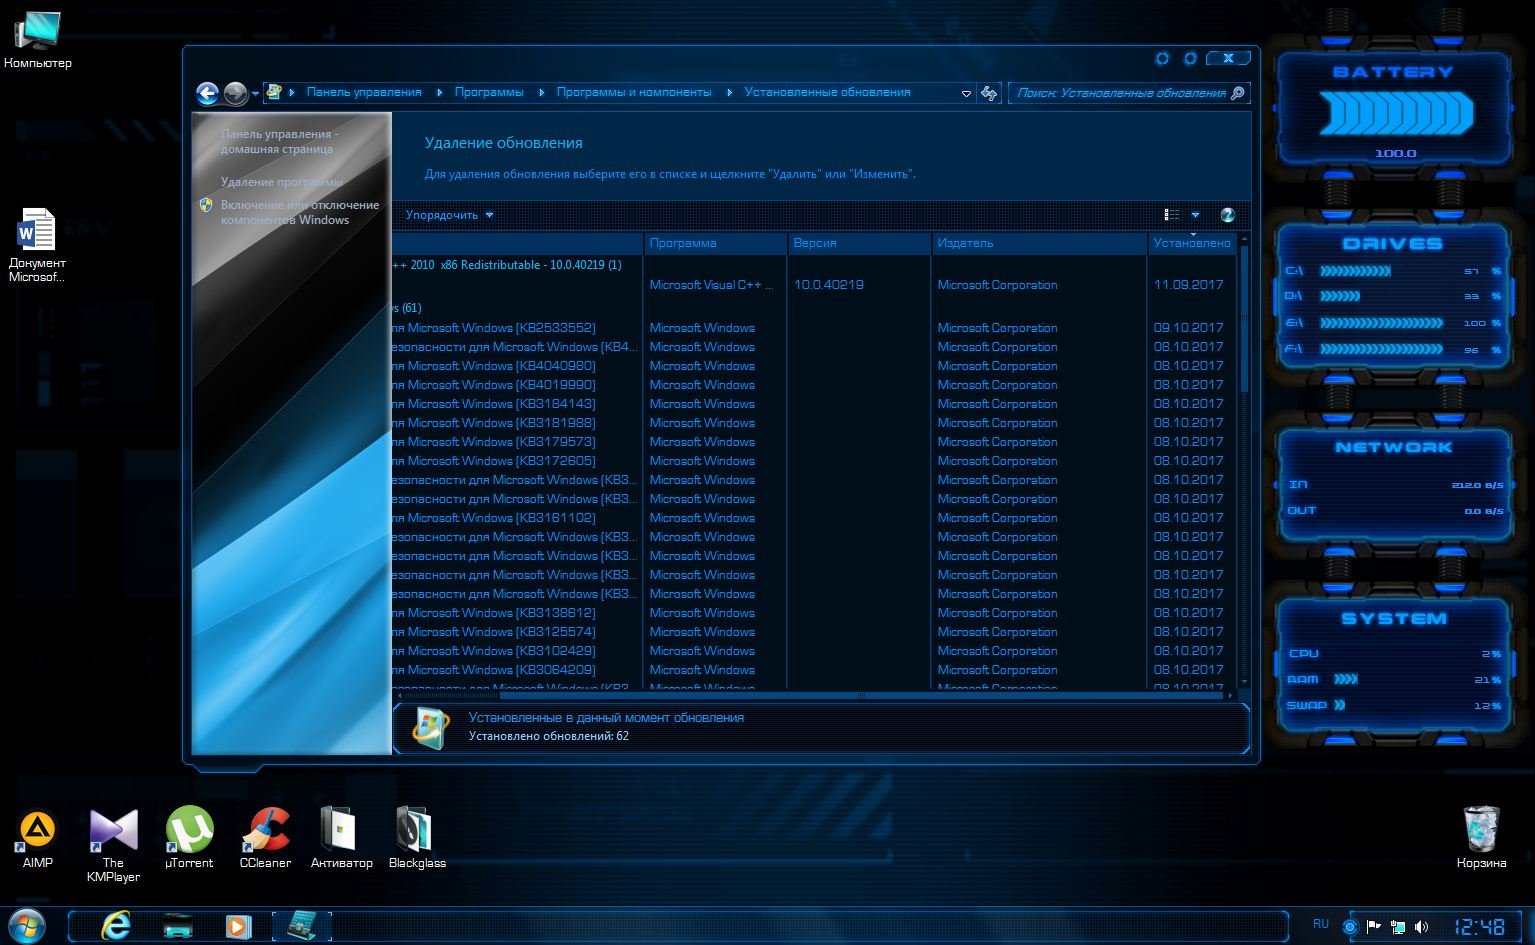Open the Explorer taskbar icon next to Internet Explorer
Image resolution: width=1535 pixels, height=945 pixels.
tap(178, 926)
